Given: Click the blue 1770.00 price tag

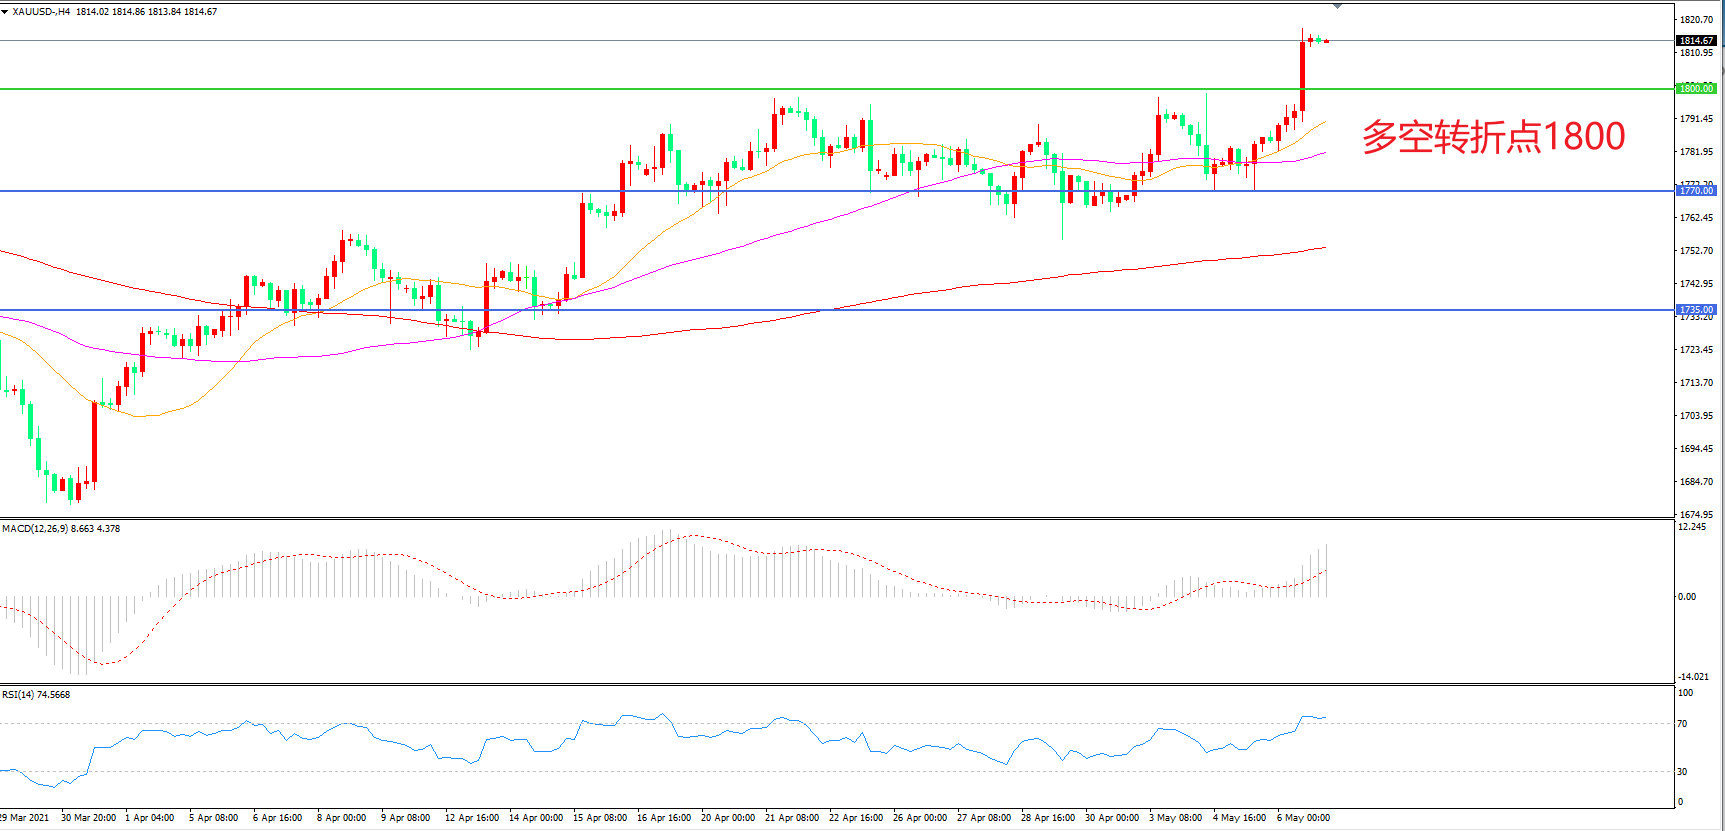Looking at the screenshot, I should pos(1695,191).
